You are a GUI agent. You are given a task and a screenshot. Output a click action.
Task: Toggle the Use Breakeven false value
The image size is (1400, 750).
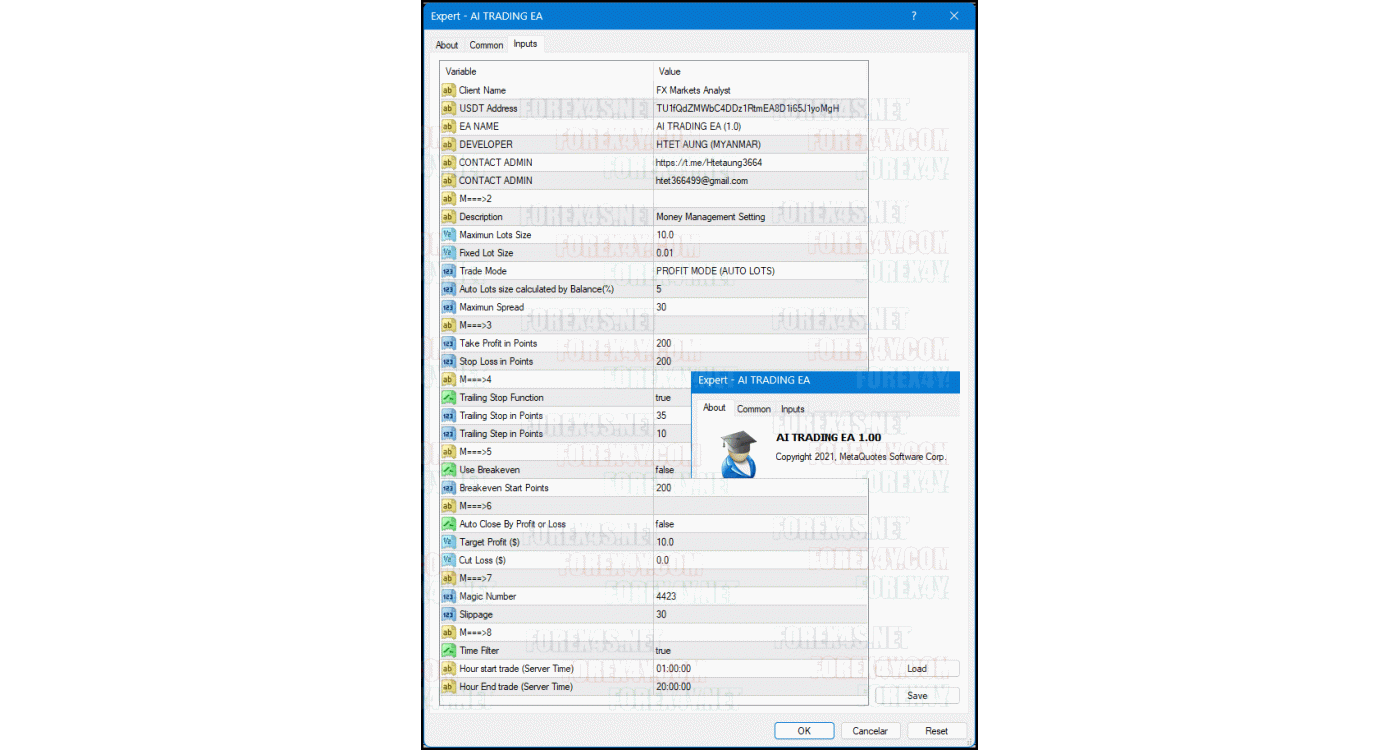[x=664, y=470]
